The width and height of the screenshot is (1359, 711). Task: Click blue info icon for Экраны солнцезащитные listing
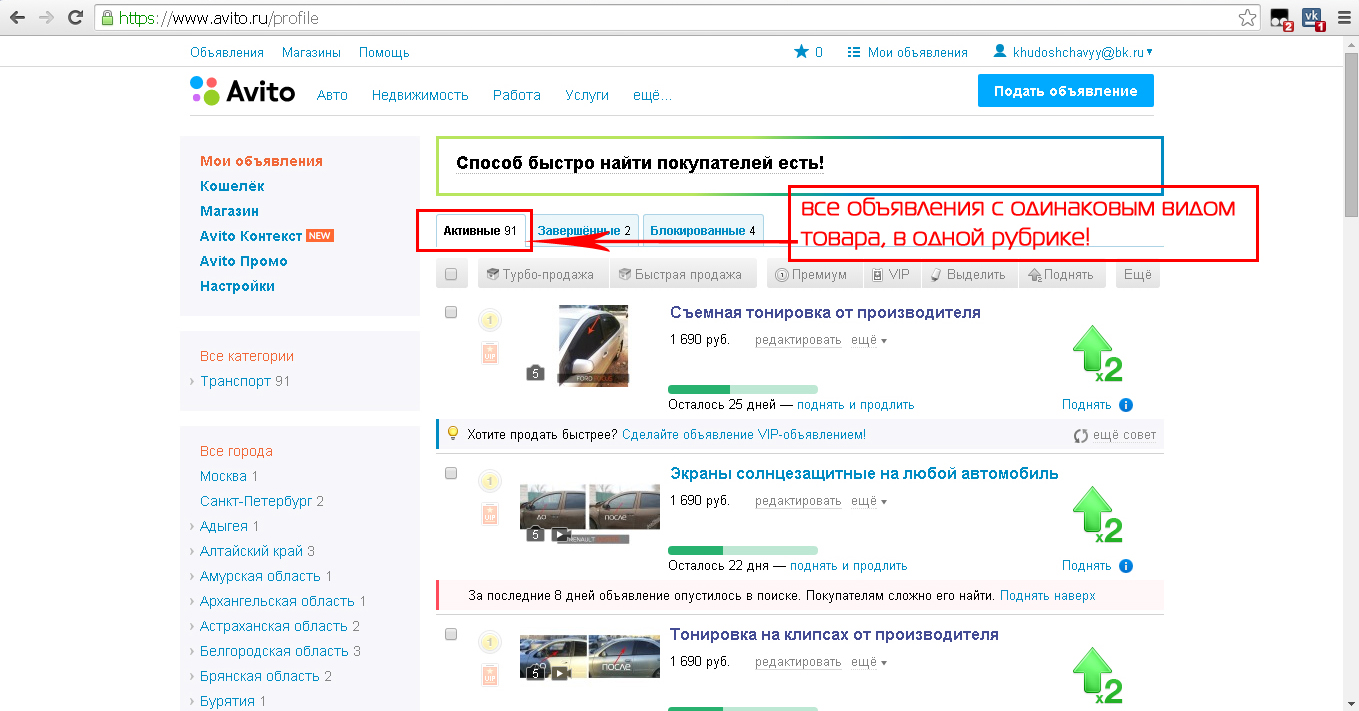[1125, 565]
